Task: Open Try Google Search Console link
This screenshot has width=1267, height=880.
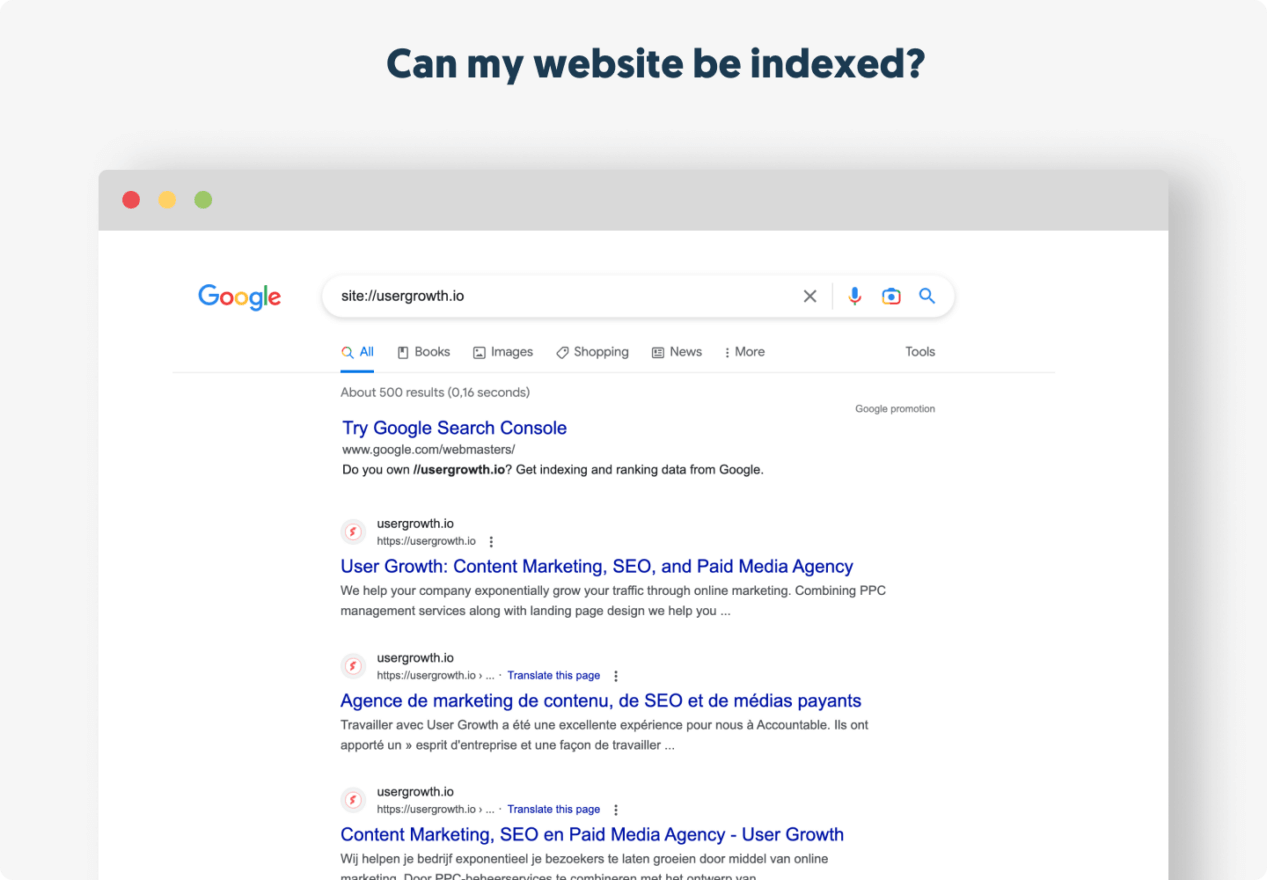Action: coord(454,428)
